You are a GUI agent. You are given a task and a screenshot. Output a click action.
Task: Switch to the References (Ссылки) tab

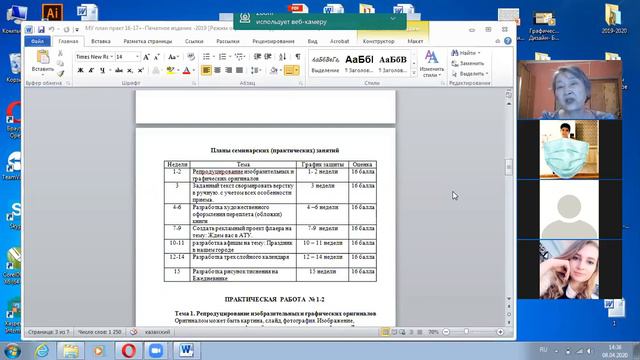coord(194,41)
